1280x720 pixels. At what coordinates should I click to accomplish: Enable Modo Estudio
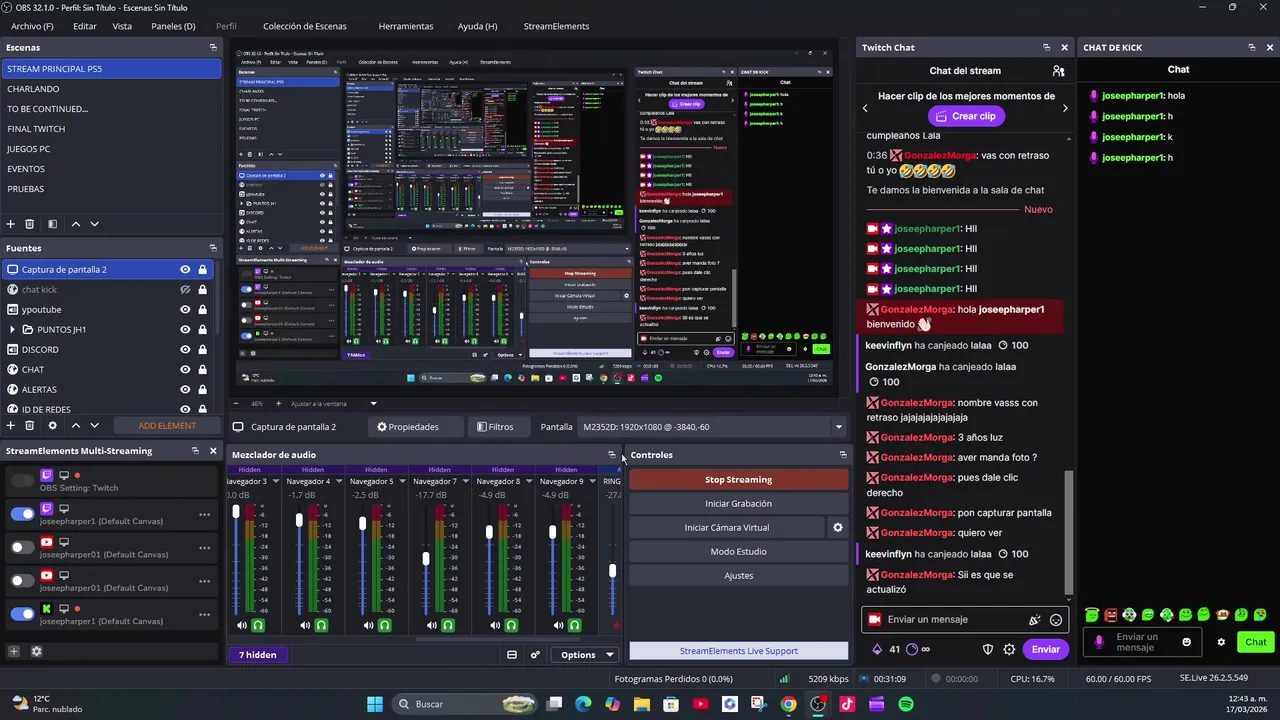tap(738, 552)
